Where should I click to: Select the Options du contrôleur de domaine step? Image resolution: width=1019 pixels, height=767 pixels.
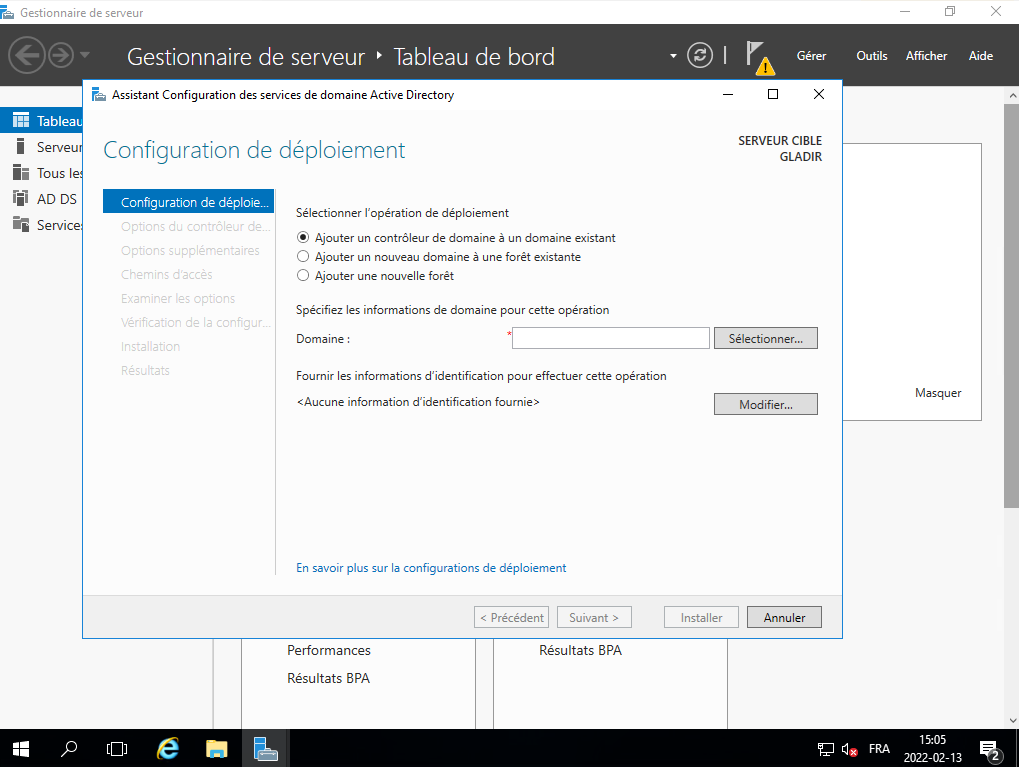(x=195, y=226)
